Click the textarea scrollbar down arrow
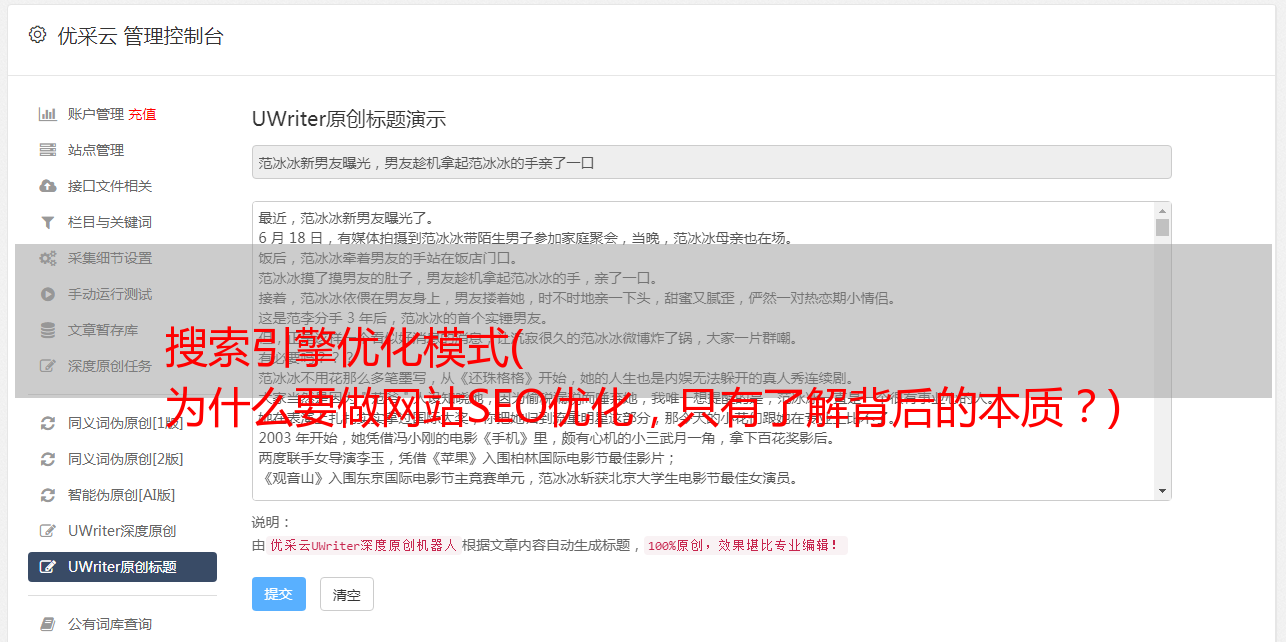This screenshot has height=642, width=1286. 1162,491
